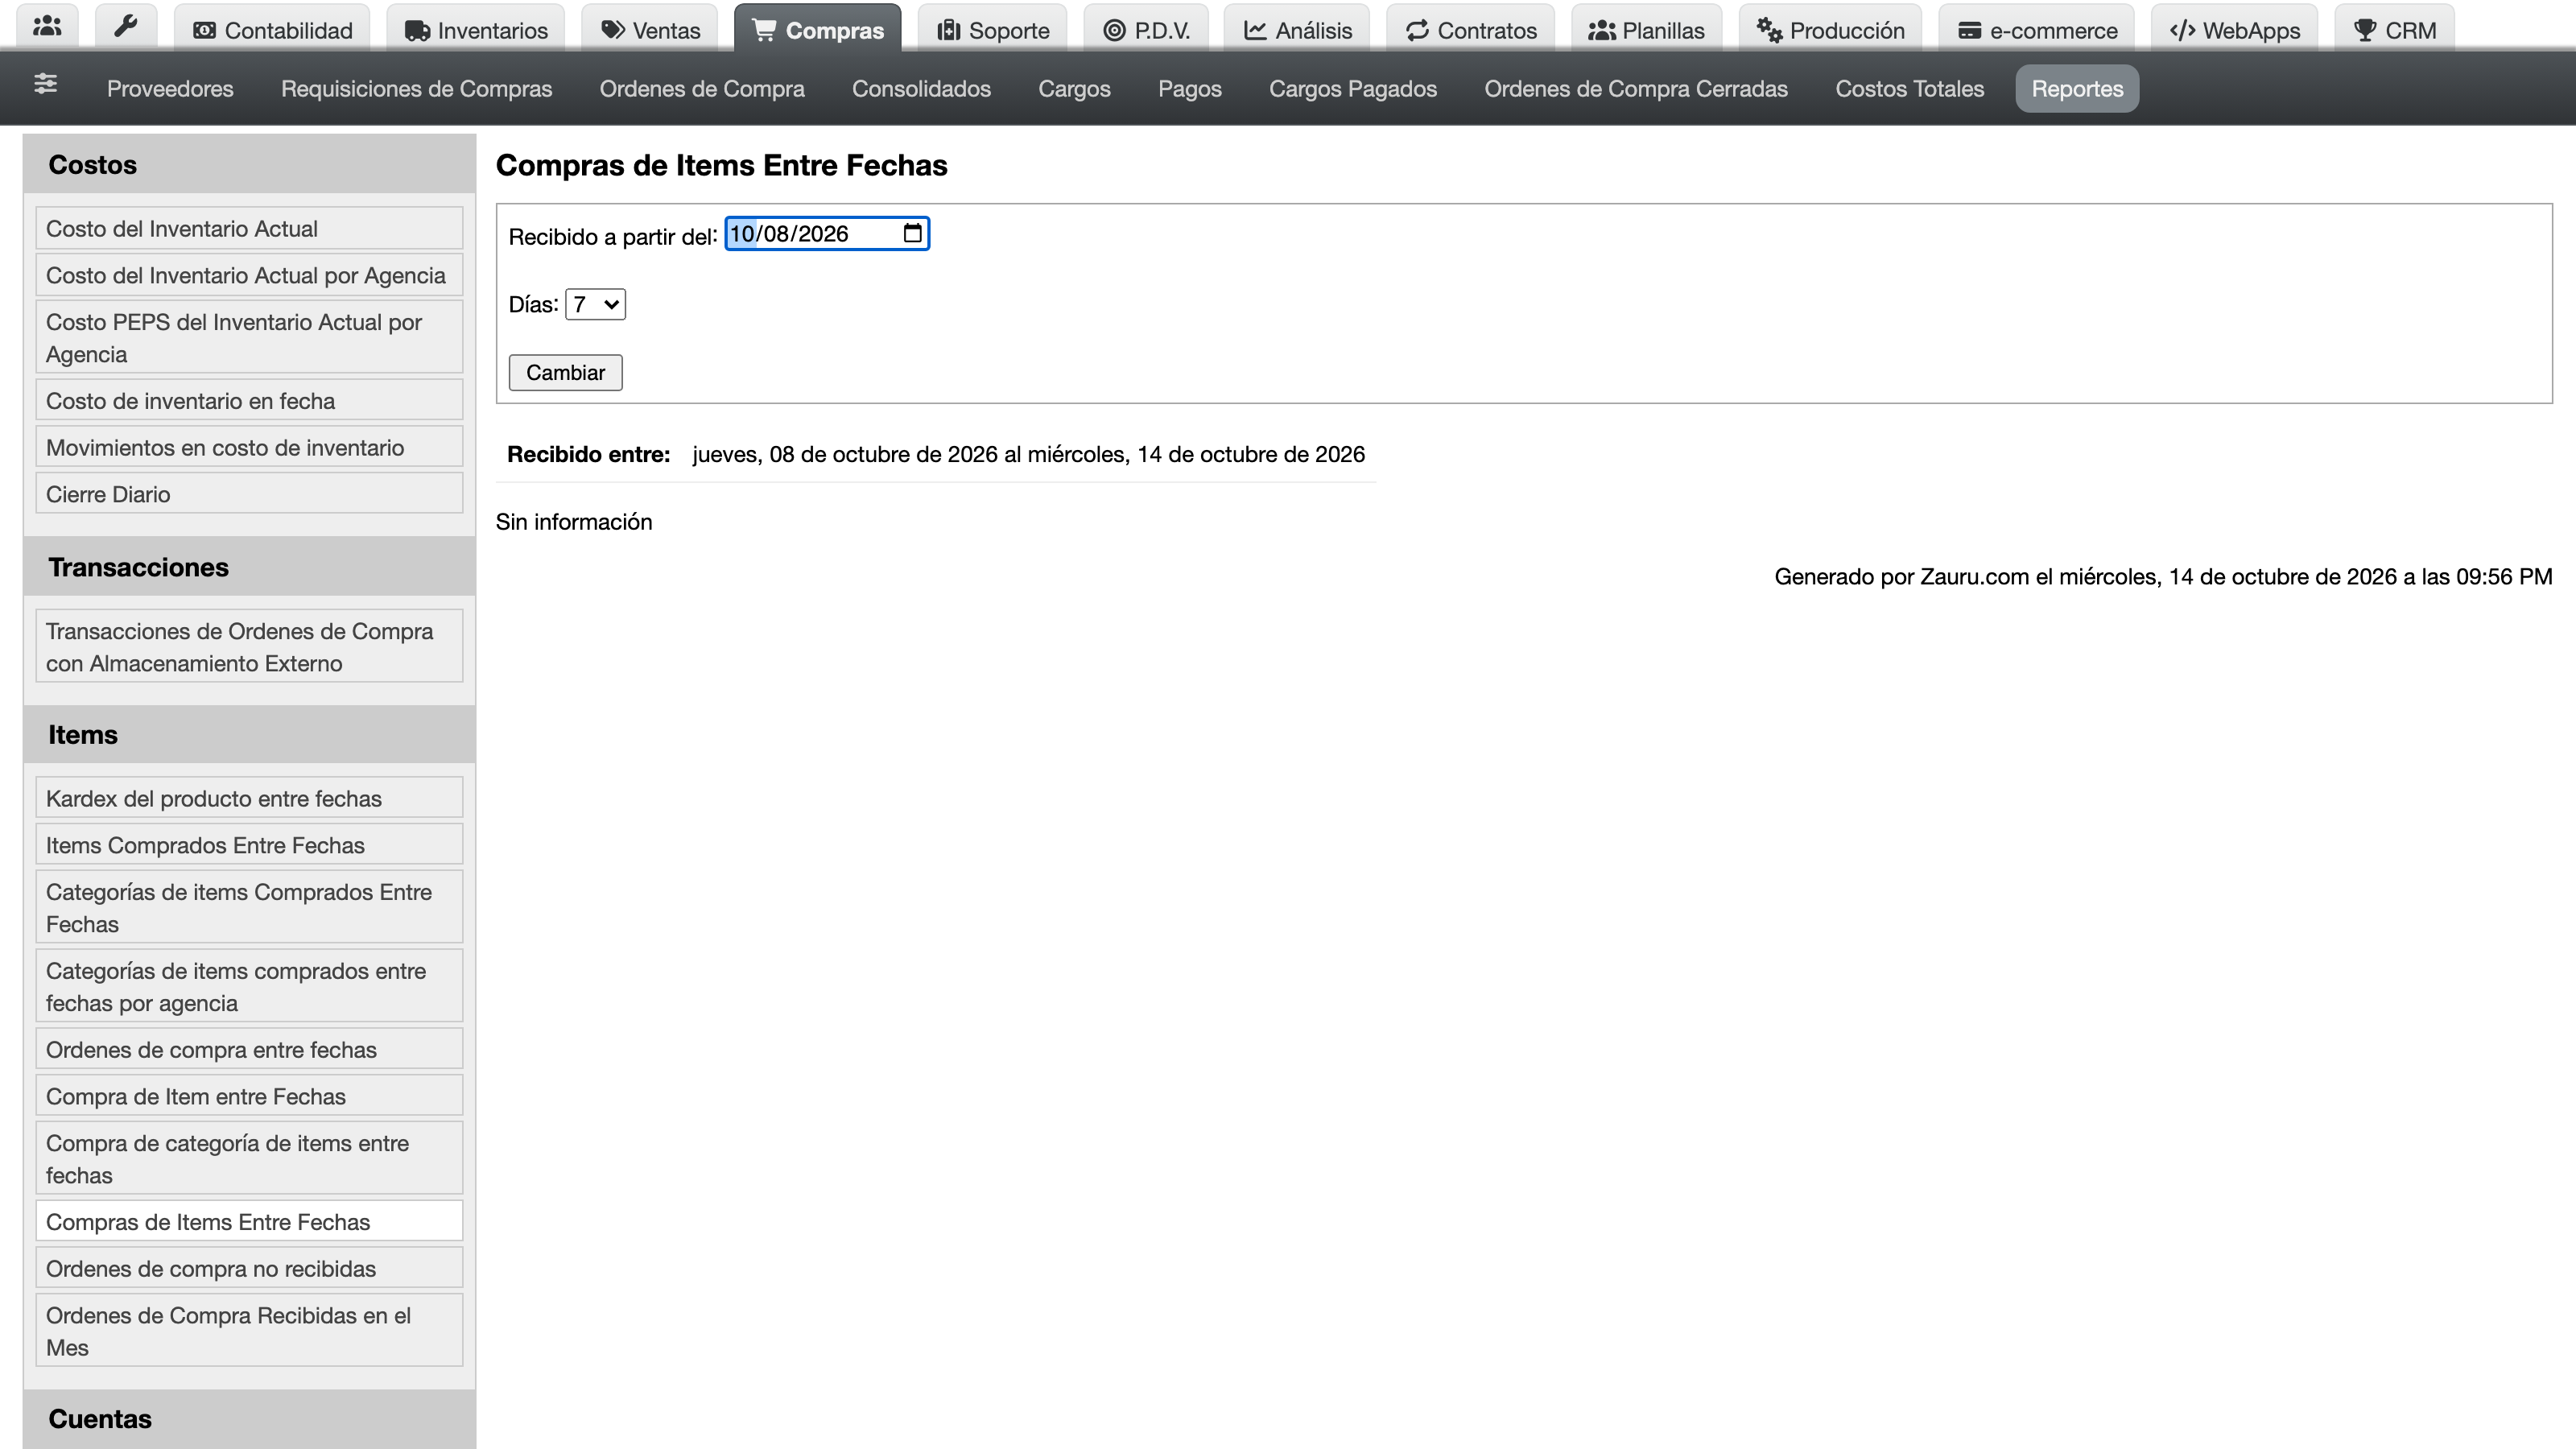Open the Soporte tab
The width and height of the screenshot is (2576, 1449).
(x=993, y=30)
